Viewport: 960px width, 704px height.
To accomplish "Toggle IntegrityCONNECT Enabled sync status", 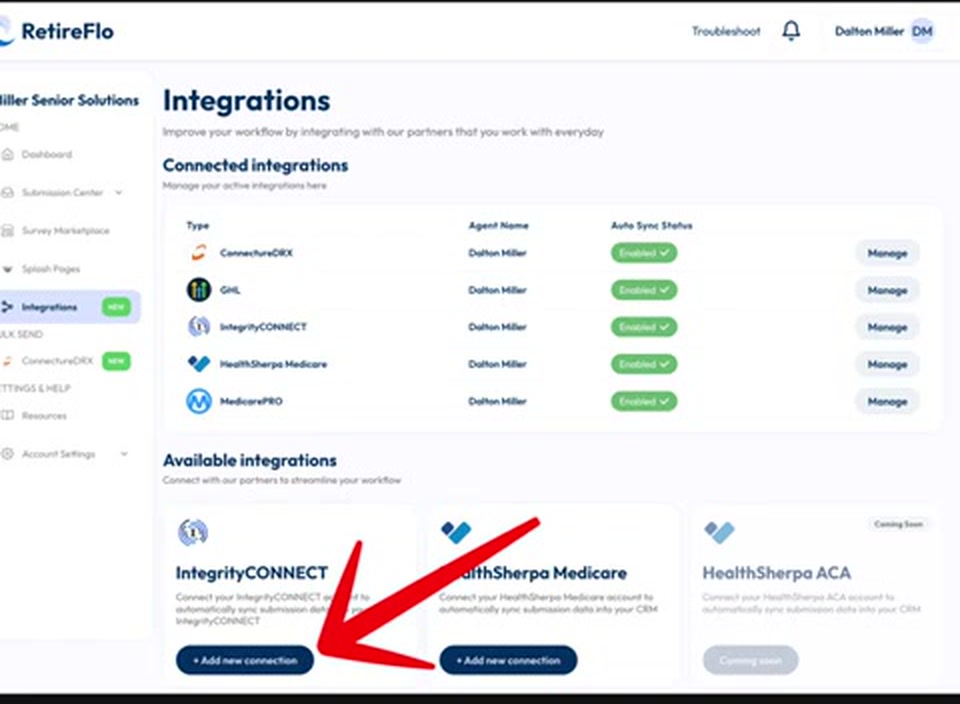I will pos(643,327).
